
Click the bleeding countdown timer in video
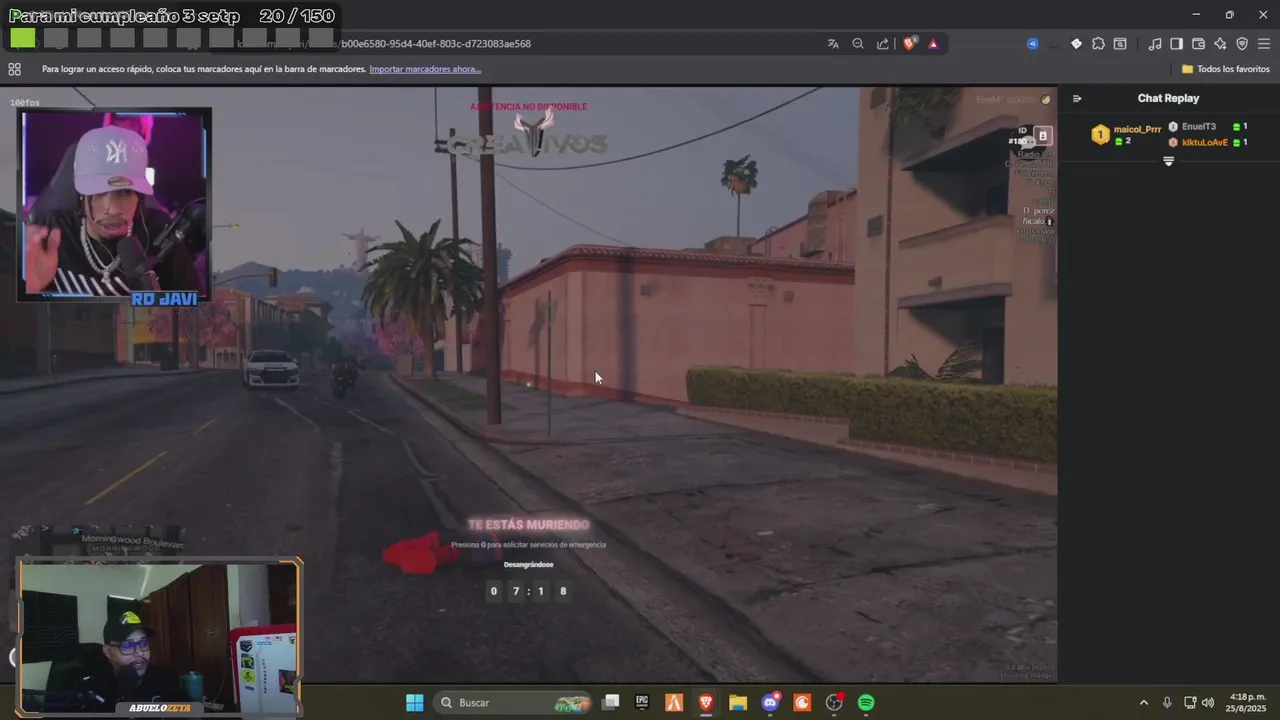point(528,591)
